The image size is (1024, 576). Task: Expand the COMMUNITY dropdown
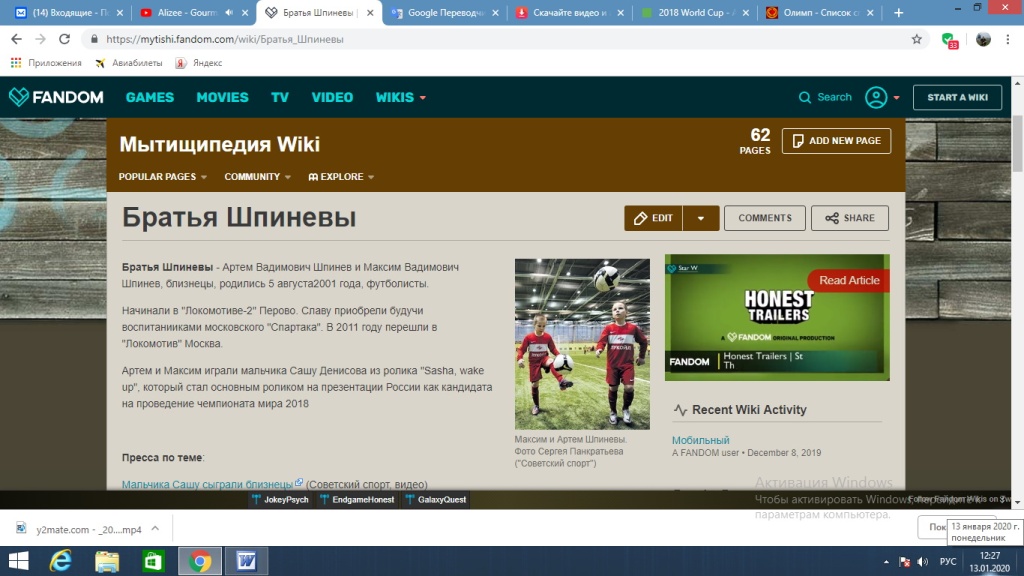pyautogui.click(x=257, y=177)
